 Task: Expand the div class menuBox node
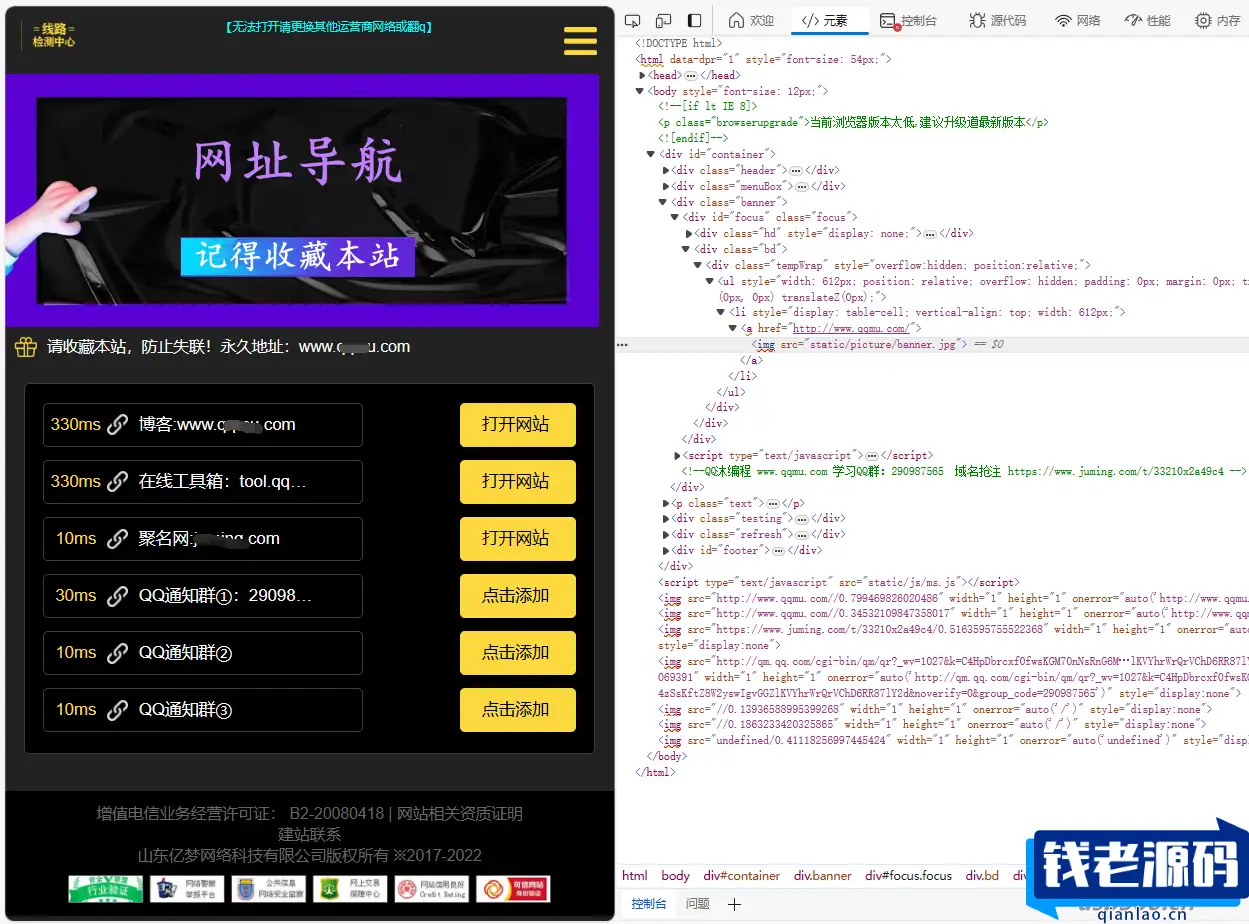point(666,187)
